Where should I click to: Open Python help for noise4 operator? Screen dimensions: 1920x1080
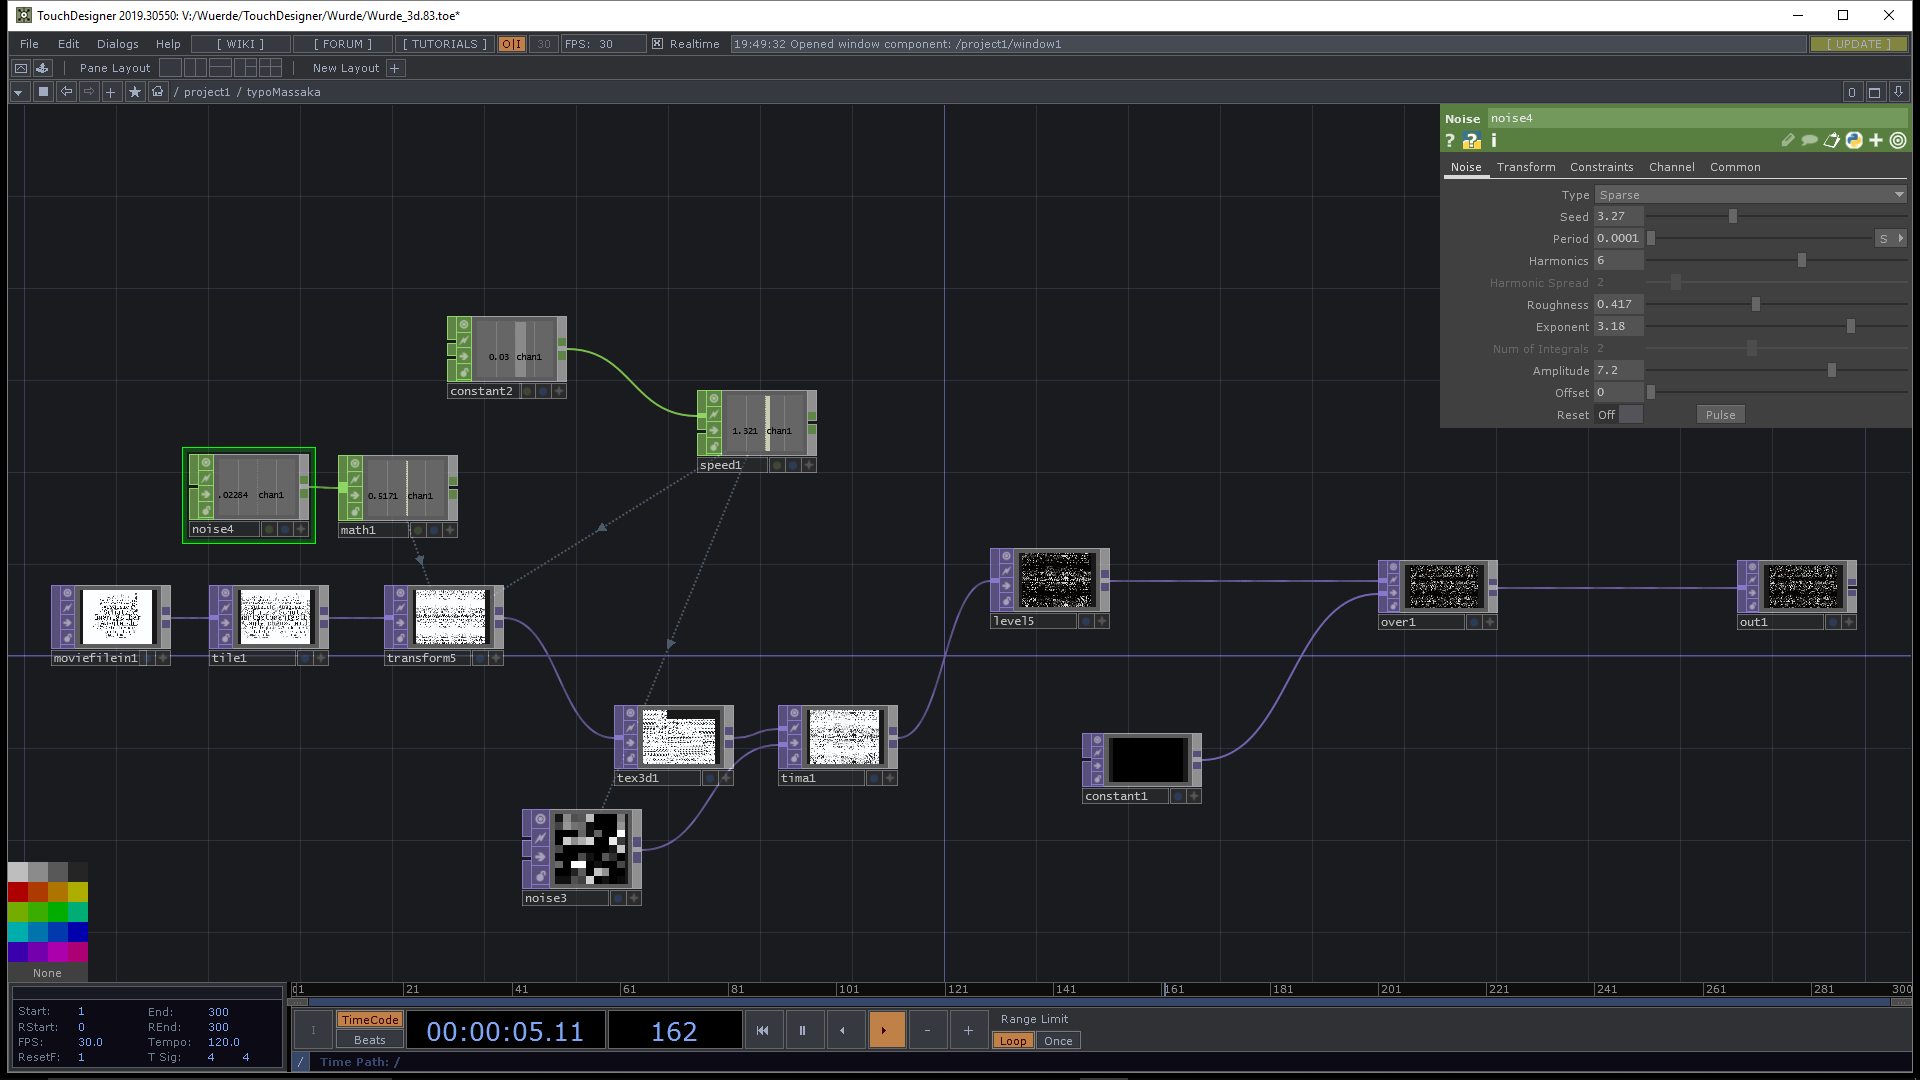tap(1471, 141)
